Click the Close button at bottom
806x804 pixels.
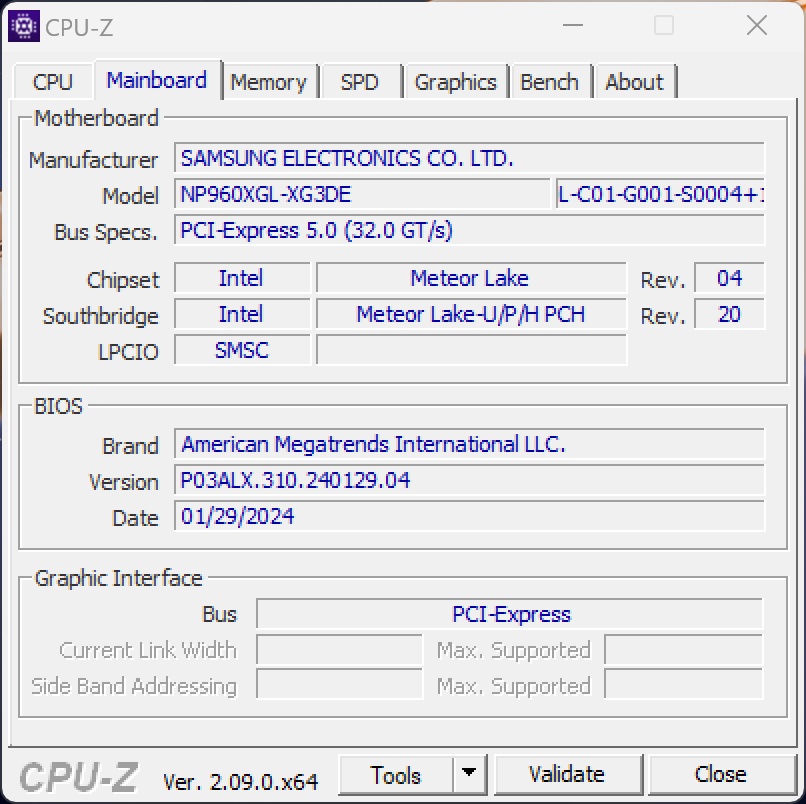(x=721, y=774)
